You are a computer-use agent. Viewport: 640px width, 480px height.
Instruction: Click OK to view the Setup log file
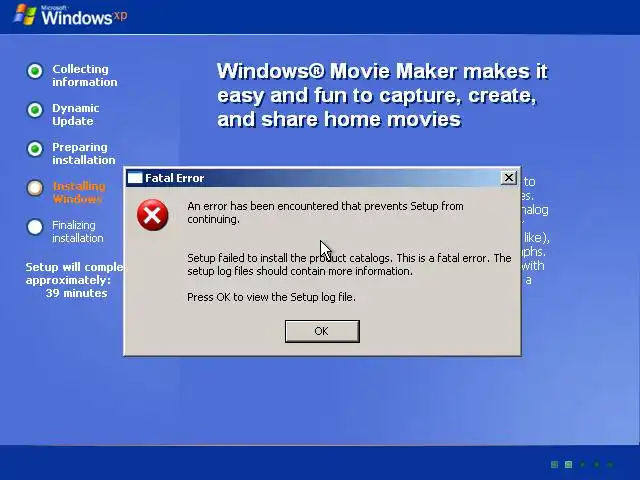click(x=322, y=331)
